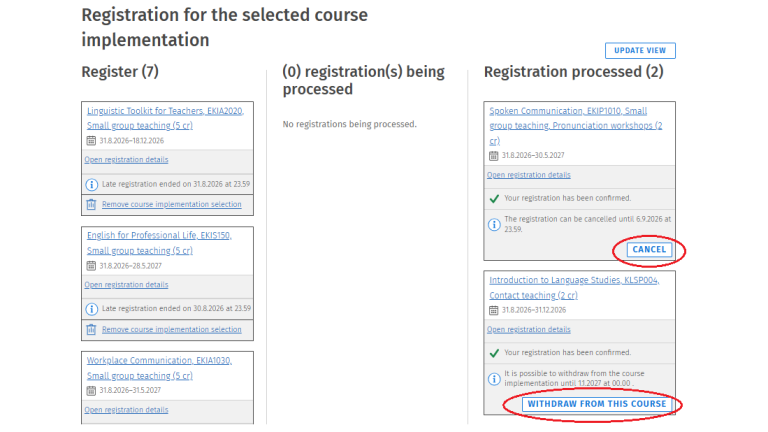
Task: Remove English for Professional Life implementation selection
Action: [171, 330]
